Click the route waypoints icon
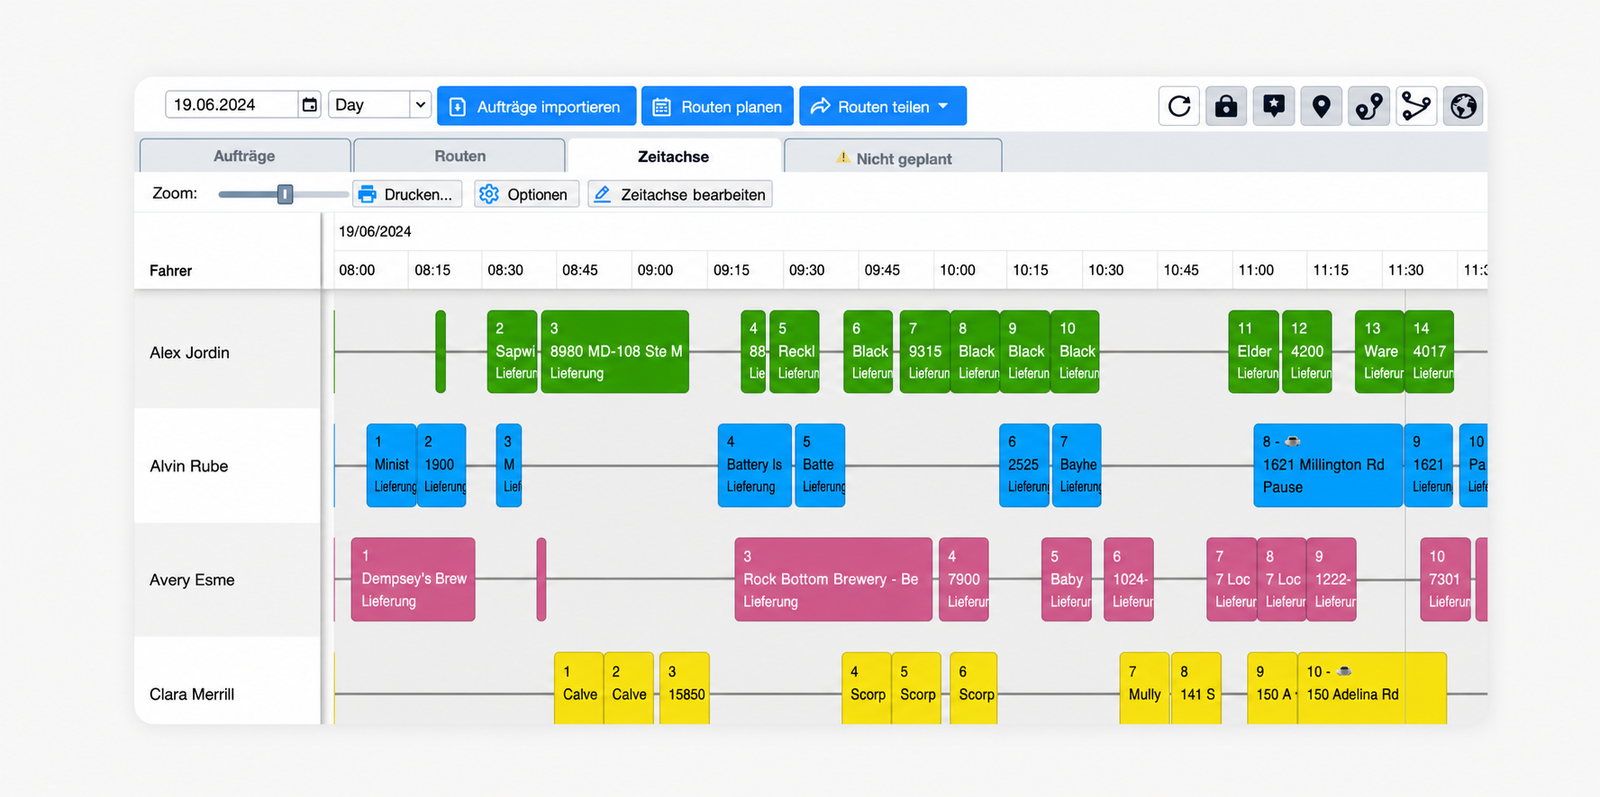 [x=1369, y=106]
